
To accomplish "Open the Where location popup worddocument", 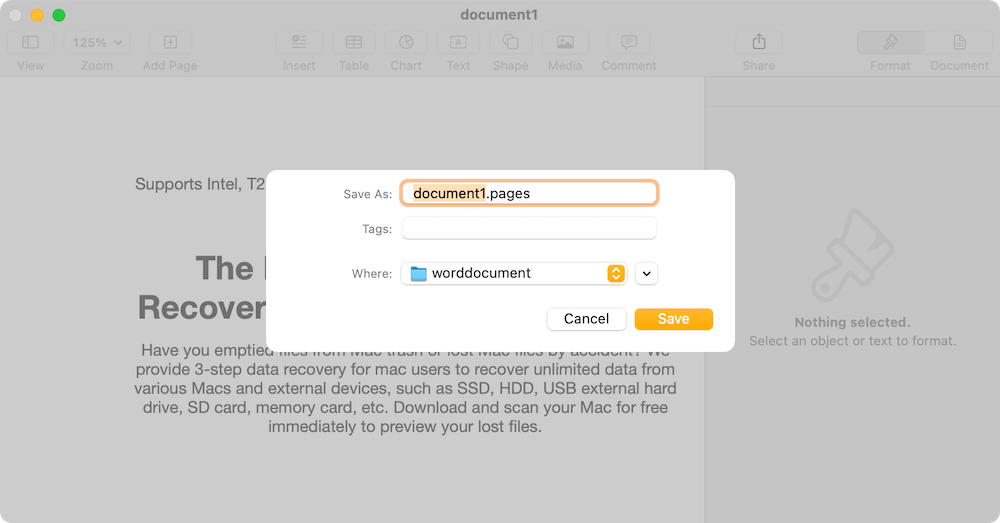I will click(514, 274).
